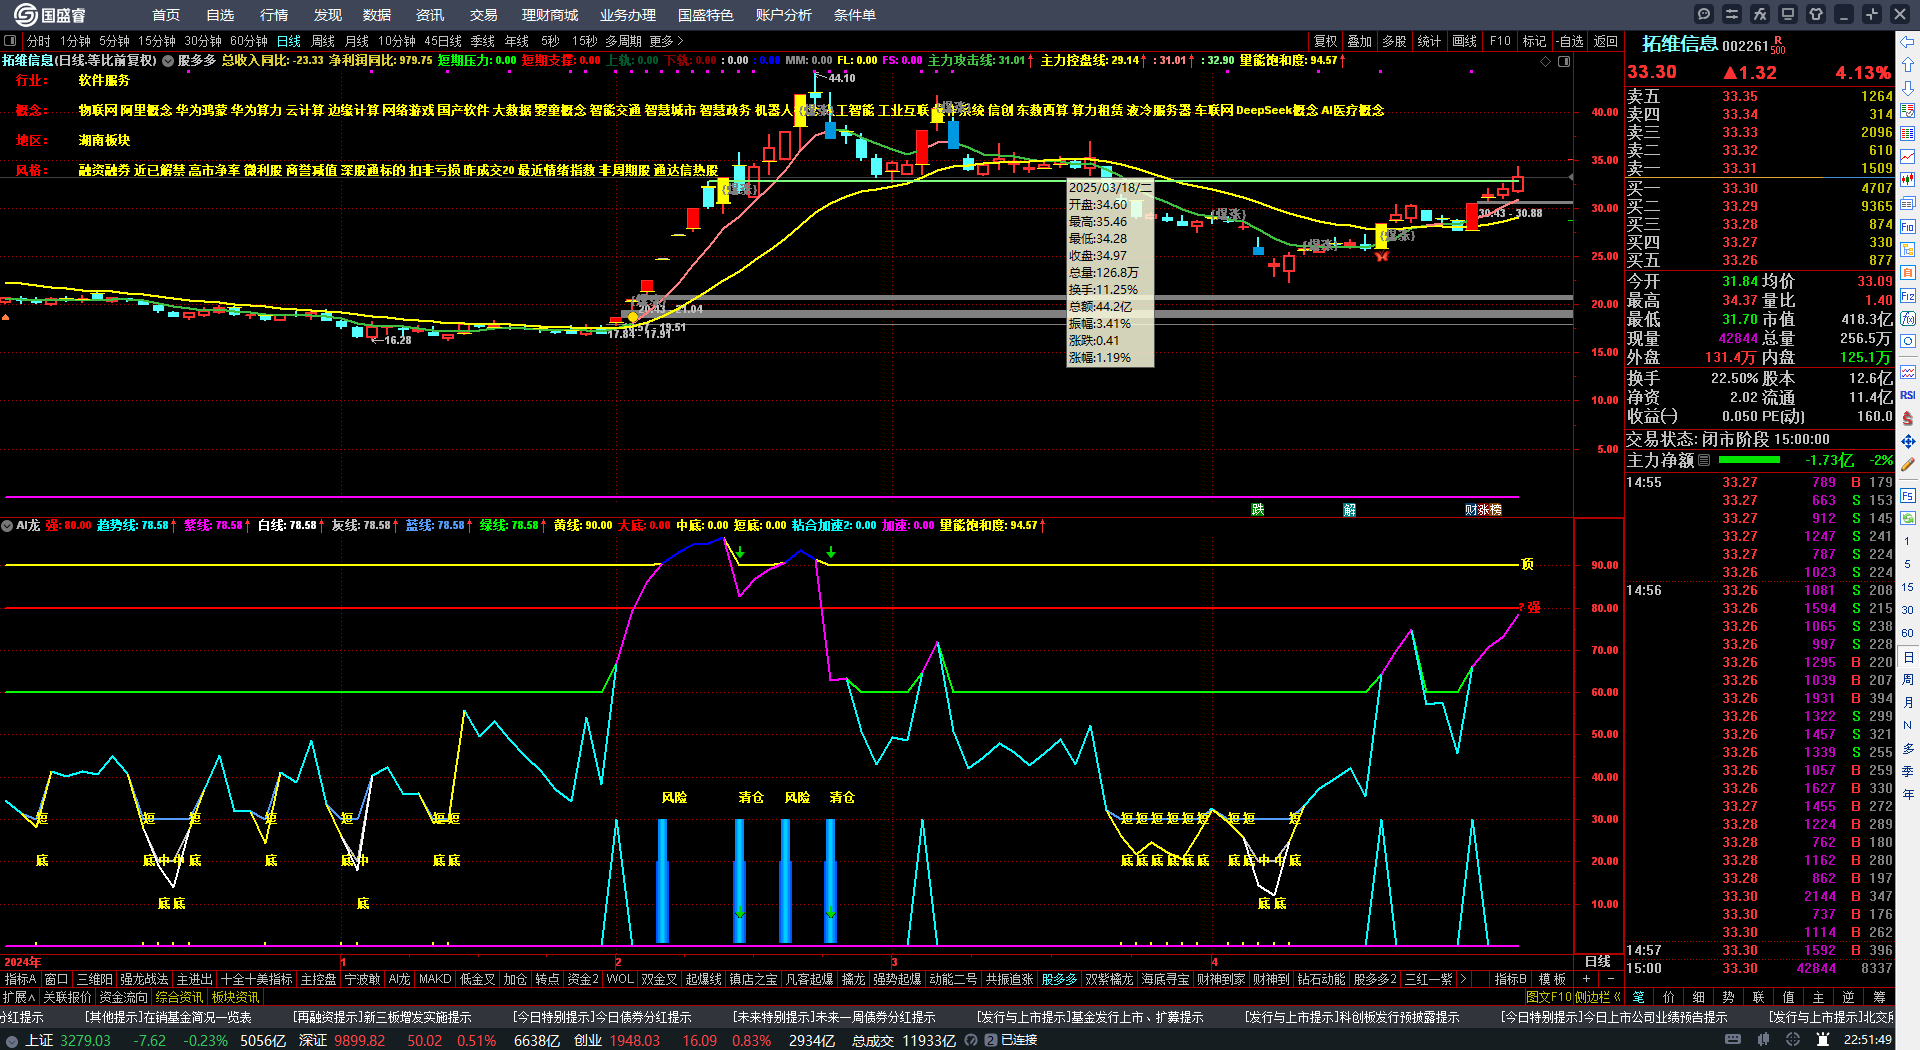Click the 解 marker above the AI龙 panel
Image resolution: width=1920 pixels, height=1050 pixels.
(x=1349, y=510)
